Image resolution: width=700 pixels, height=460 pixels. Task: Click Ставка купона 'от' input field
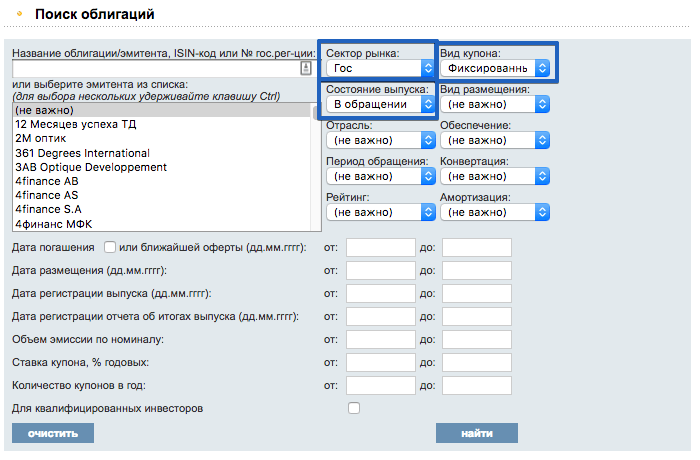tap(381, 362)
